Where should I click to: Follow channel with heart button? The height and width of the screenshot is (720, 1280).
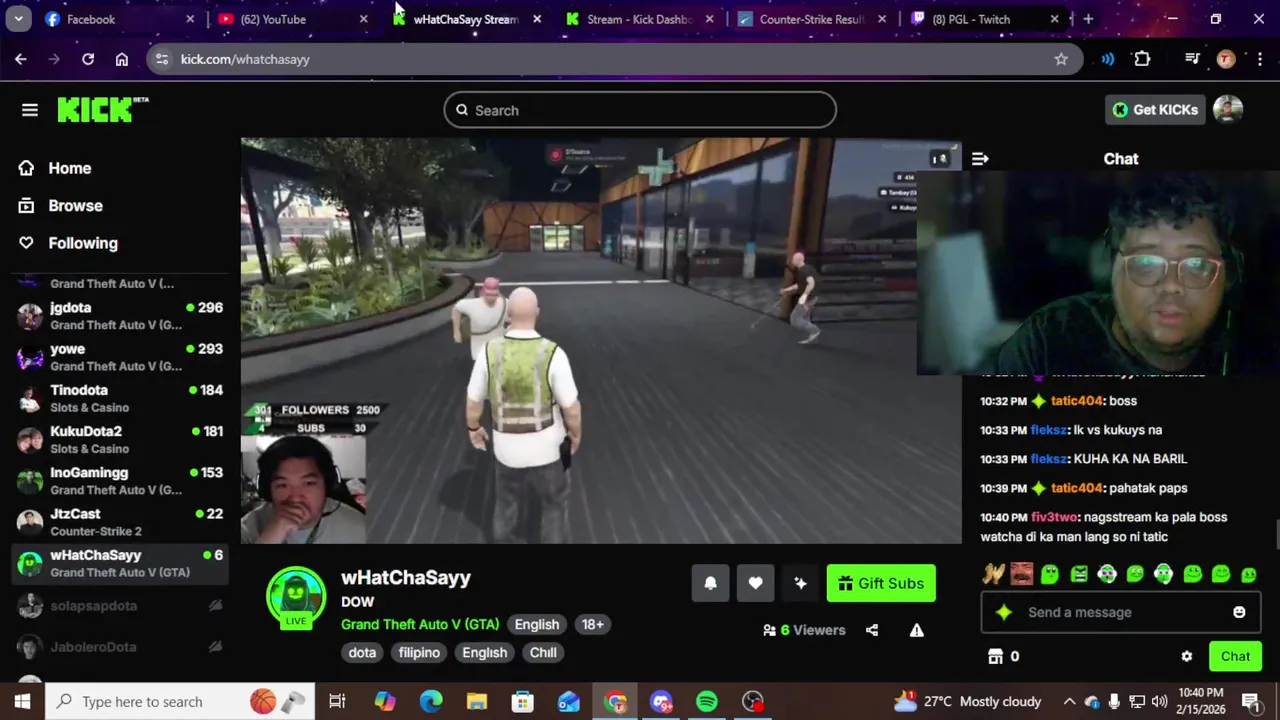coord(755,583)
